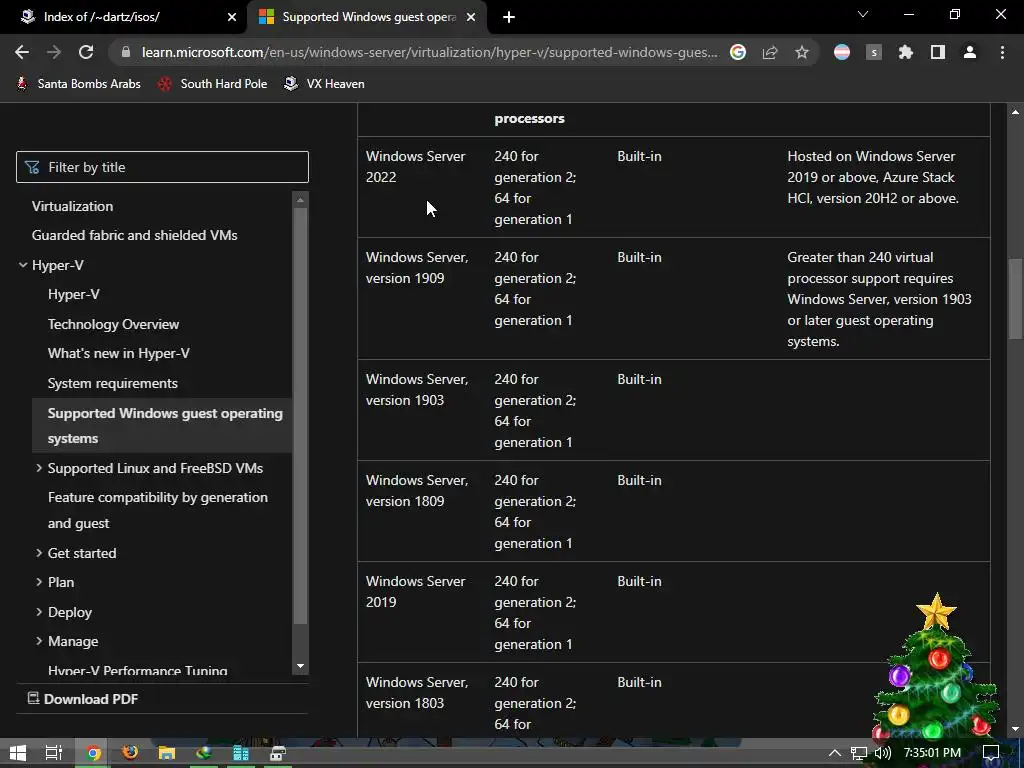
Task: Open the nested 'Hyper-V' sidebar page
Action: 74,295
